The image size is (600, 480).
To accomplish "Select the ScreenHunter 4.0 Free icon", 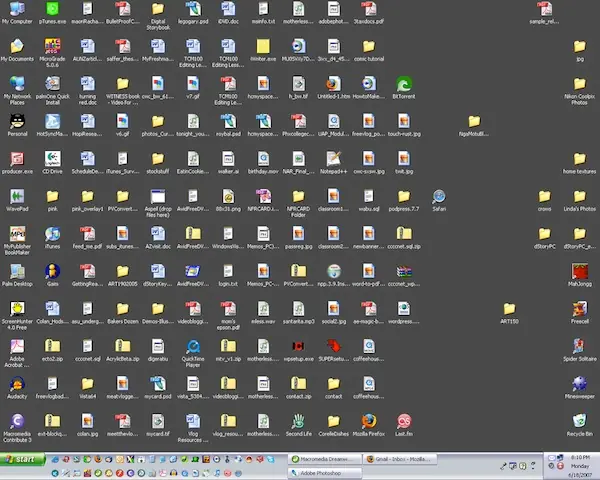I will [x=17, y=309].
